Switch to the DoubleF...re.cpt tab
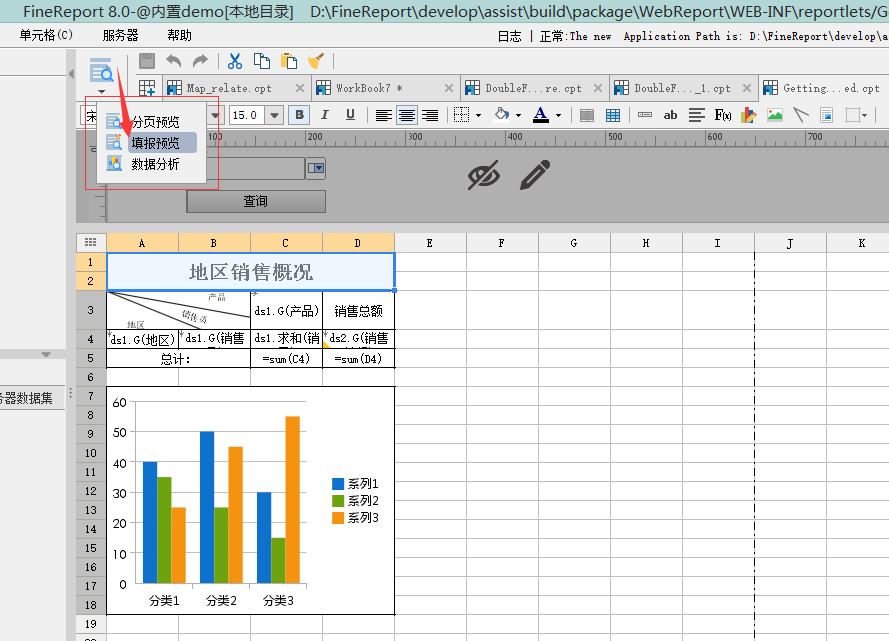Screen dimensions: 889x641 pyautogui.click(x=533, y=88)
